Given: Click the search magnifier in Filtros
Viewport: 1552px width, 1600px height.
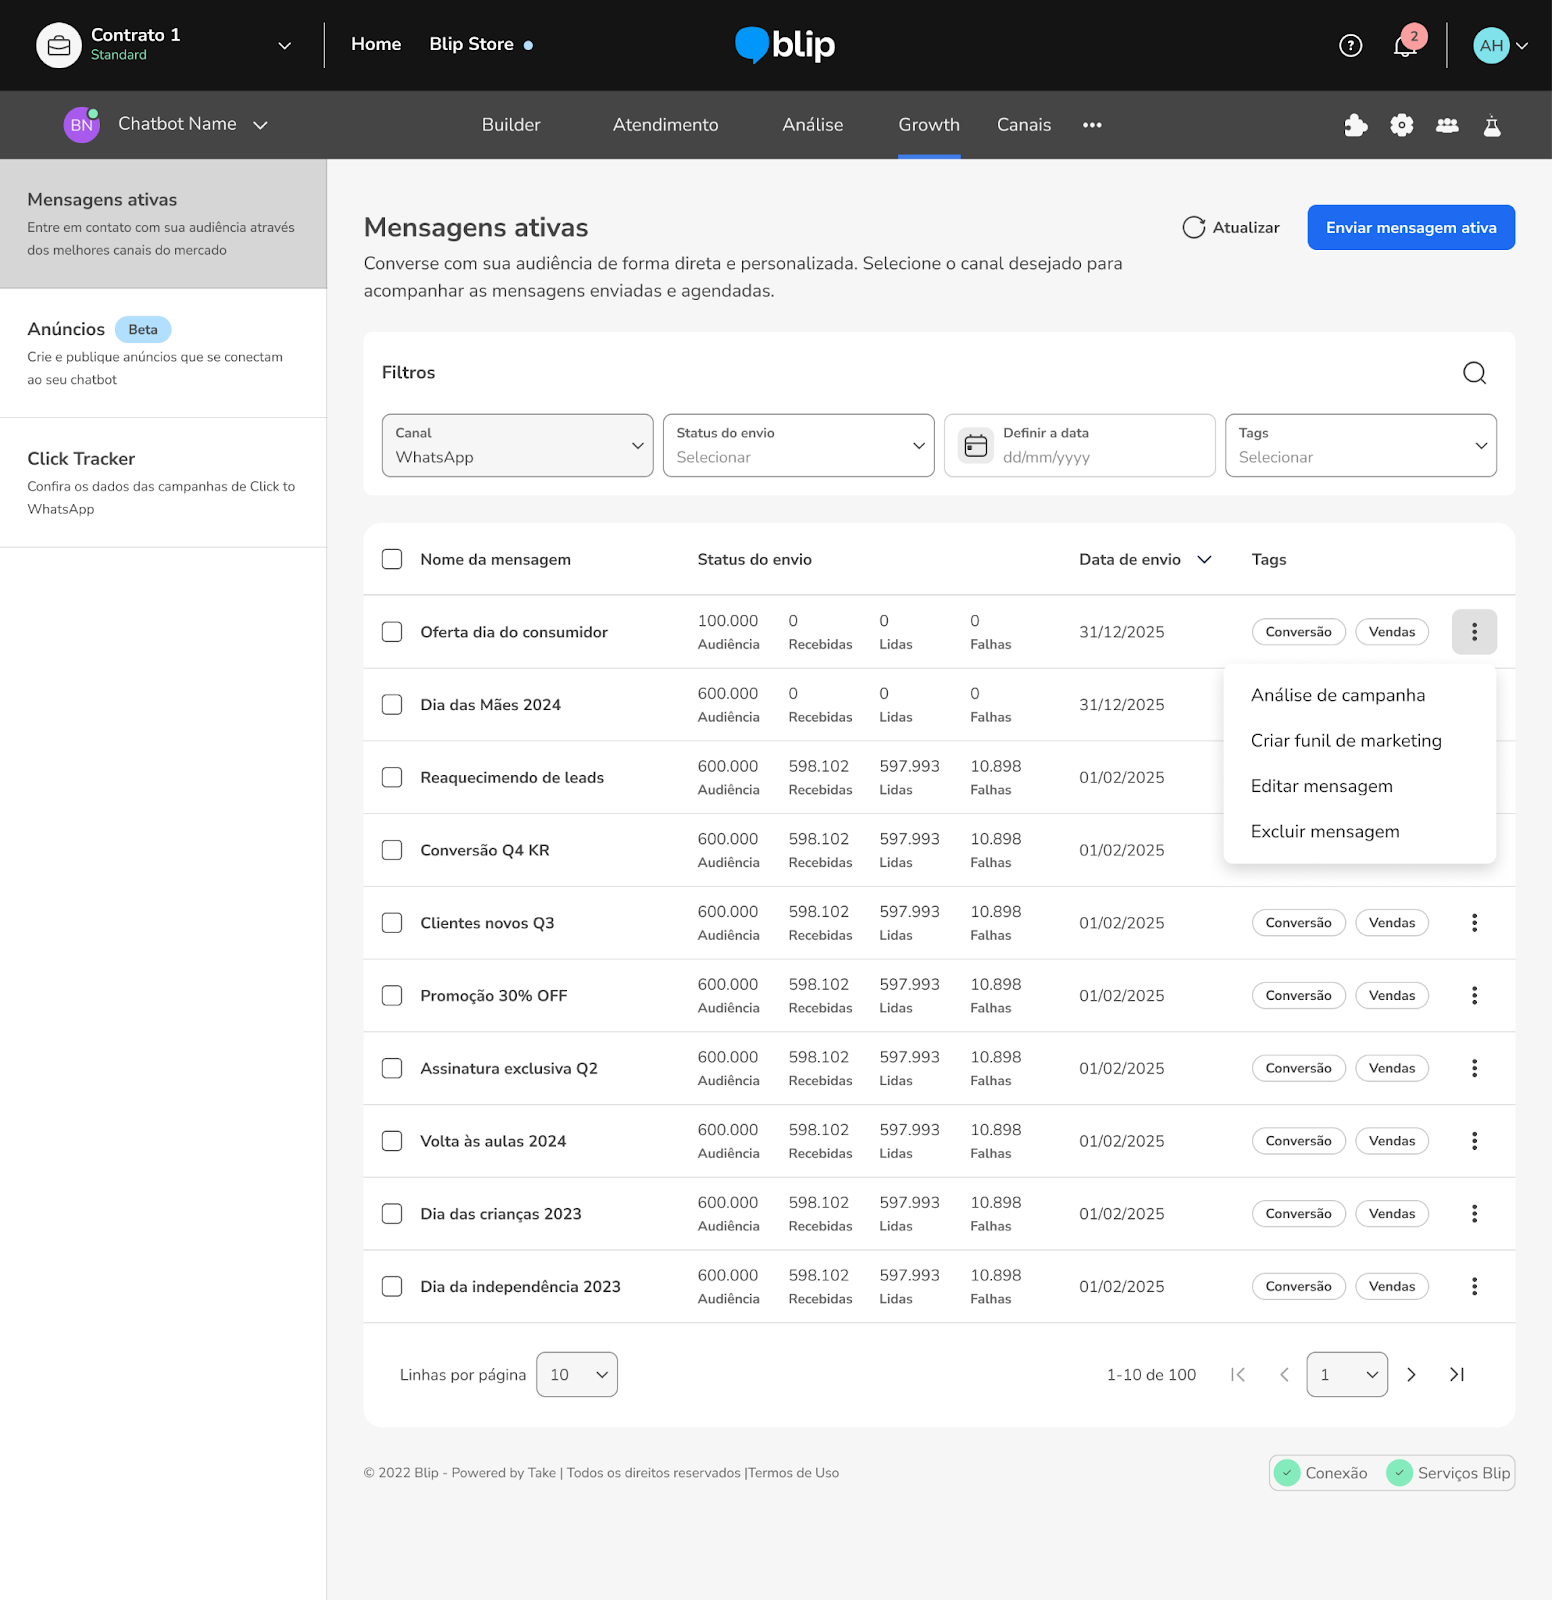Looking at the screenshot, I should click(x=1474, y=373).
